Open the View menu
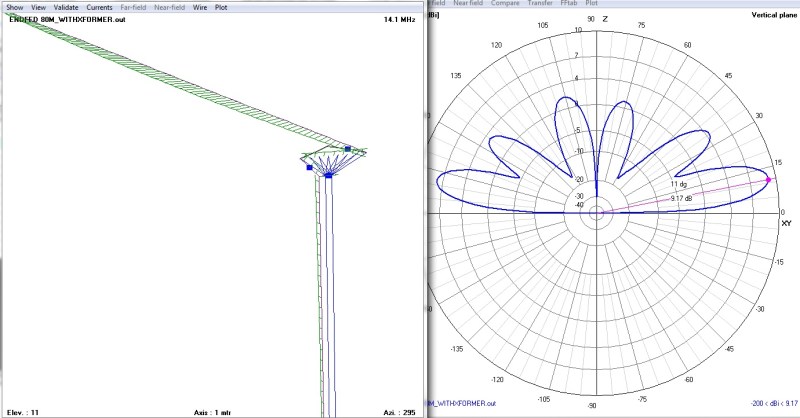Screen dimensions: 800x418 (x=39, y=7)
